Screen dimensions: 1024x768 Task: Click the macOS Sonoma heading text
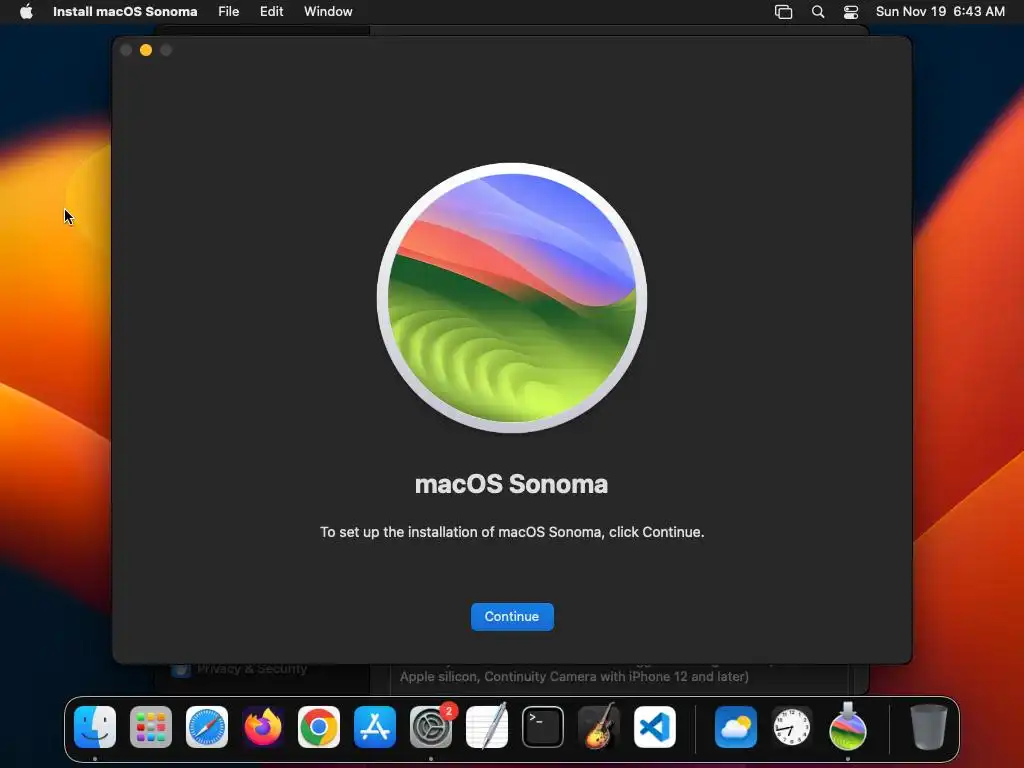coord(511,485)
